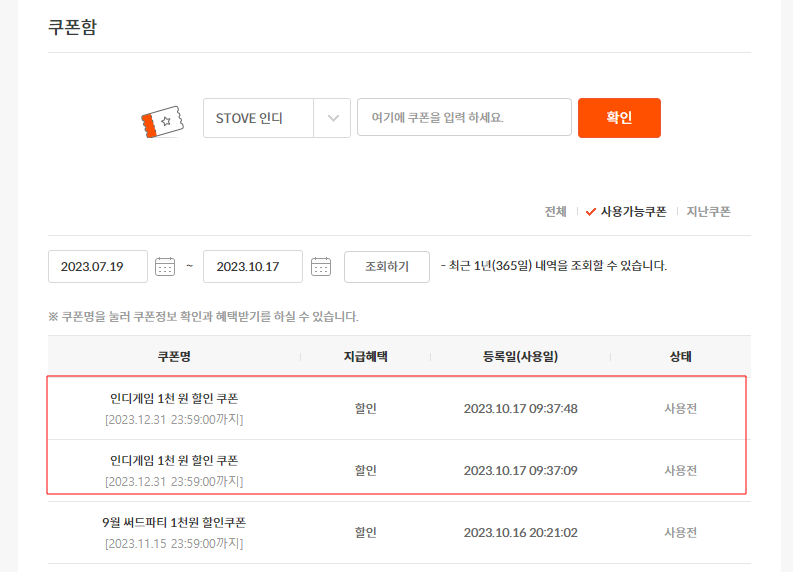Type in the coupon code input field
Viewport: 793px width, 572px height.
(464, 118)
